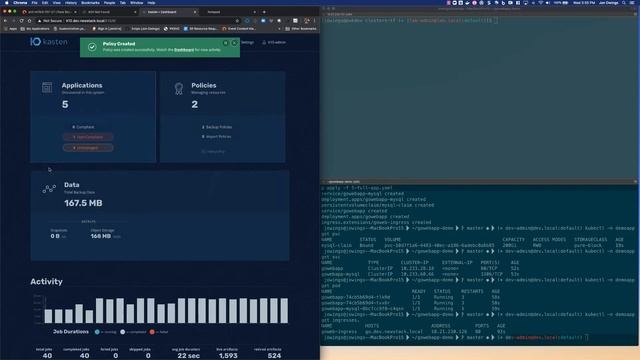Click the 0 B snapshots value
Viewport: 640px width, 360px height.
click(x=55, y=236)
